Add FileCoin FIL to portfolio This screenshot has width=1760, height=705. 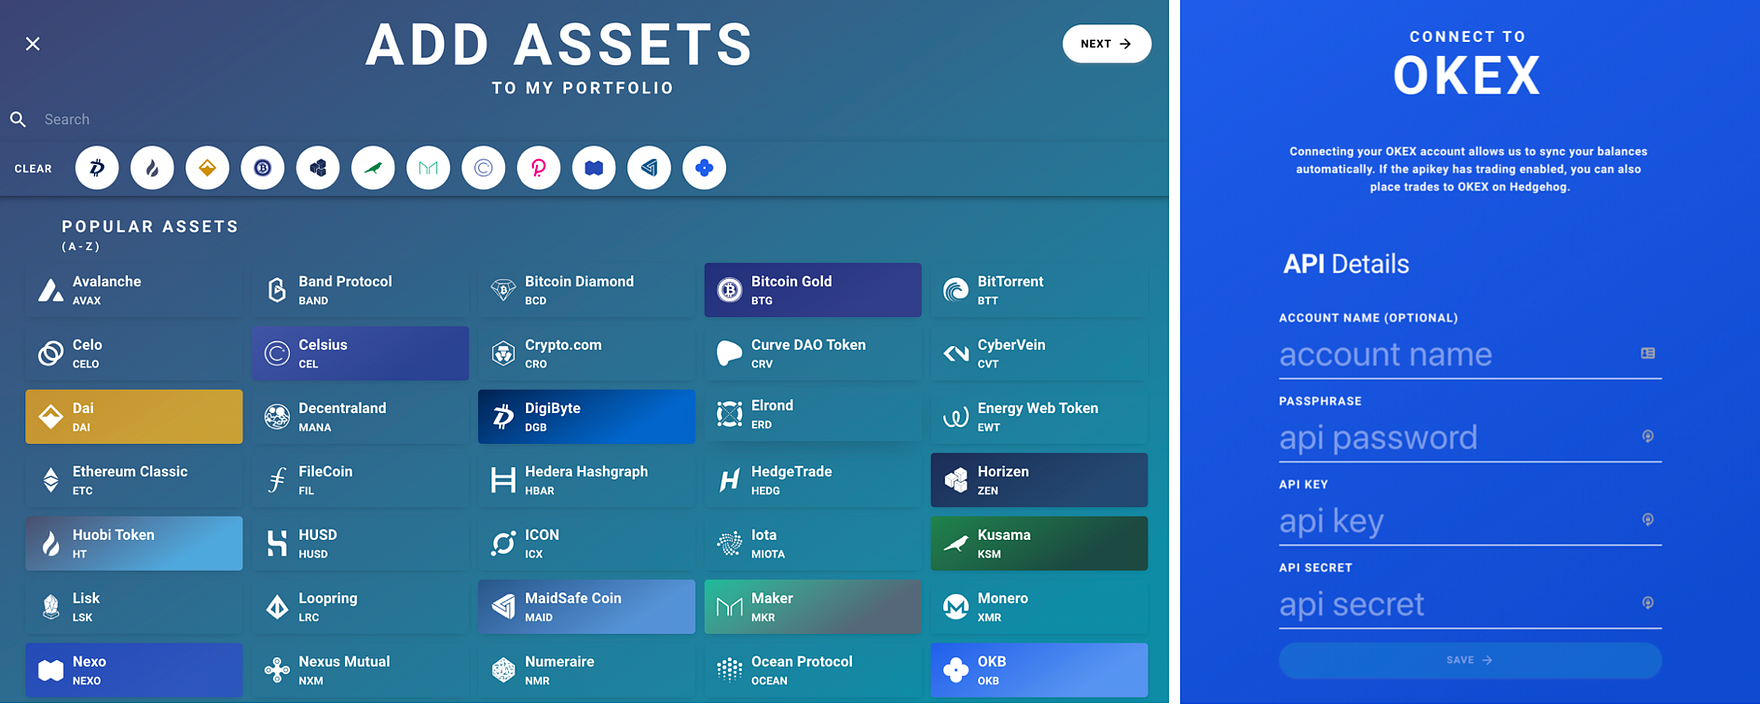point(360,480)
